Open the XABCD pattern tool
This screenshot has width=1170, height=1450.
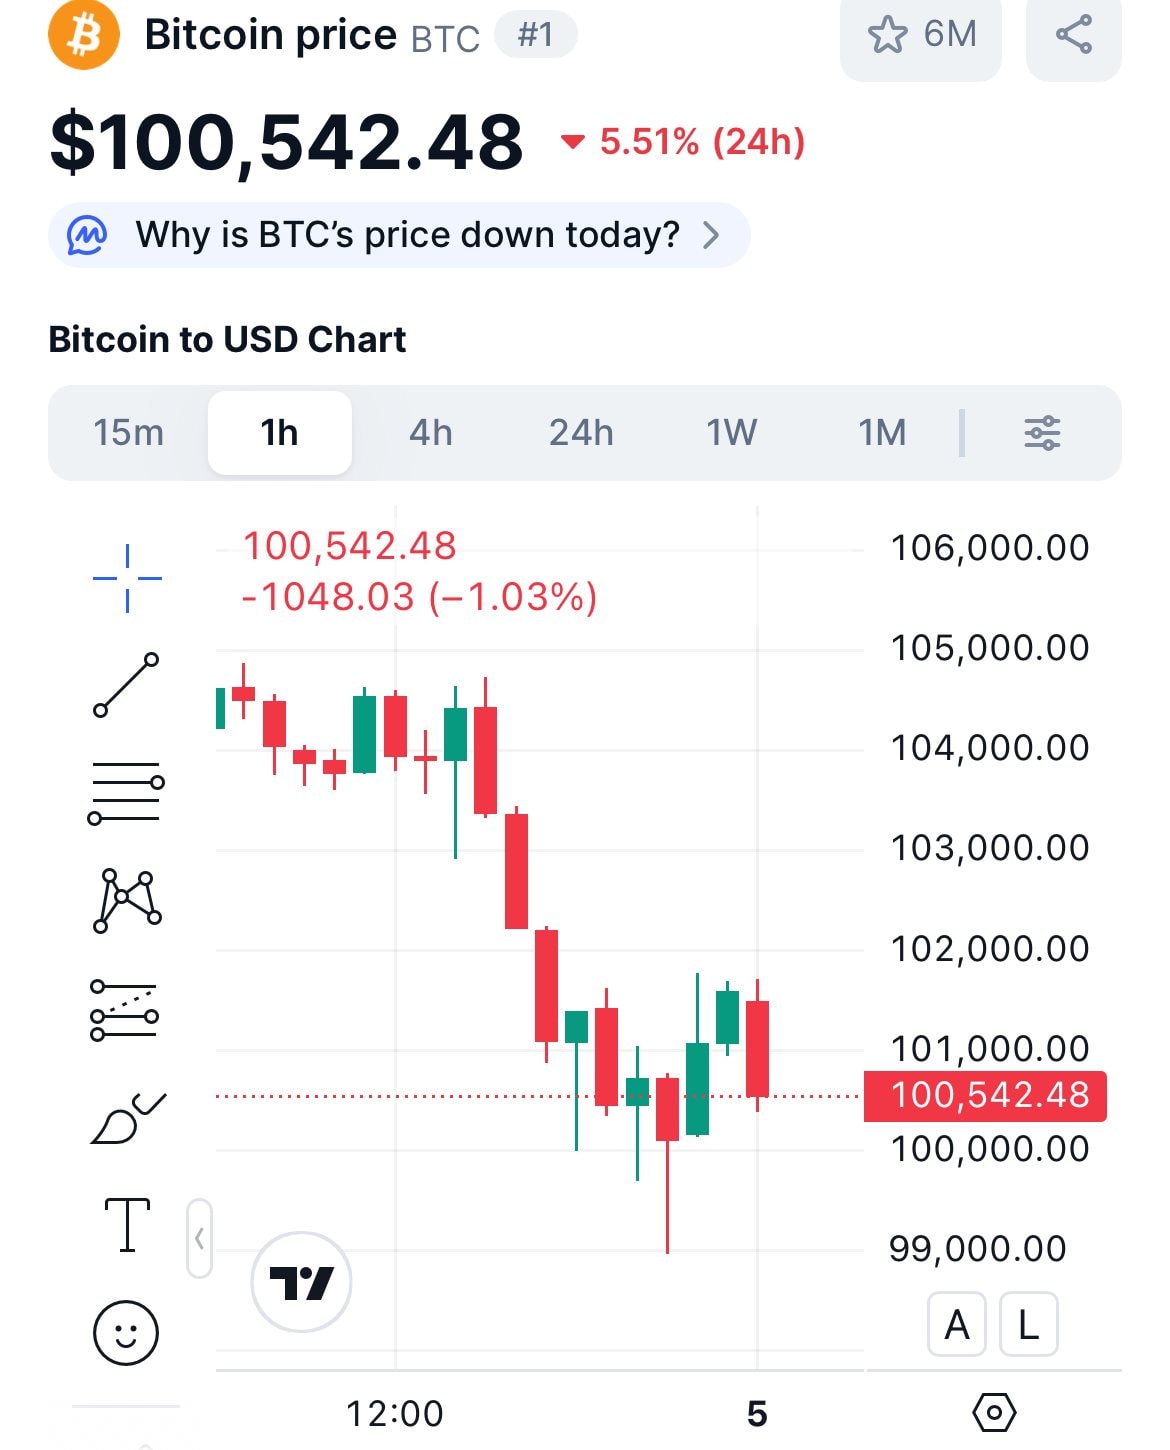128,900
